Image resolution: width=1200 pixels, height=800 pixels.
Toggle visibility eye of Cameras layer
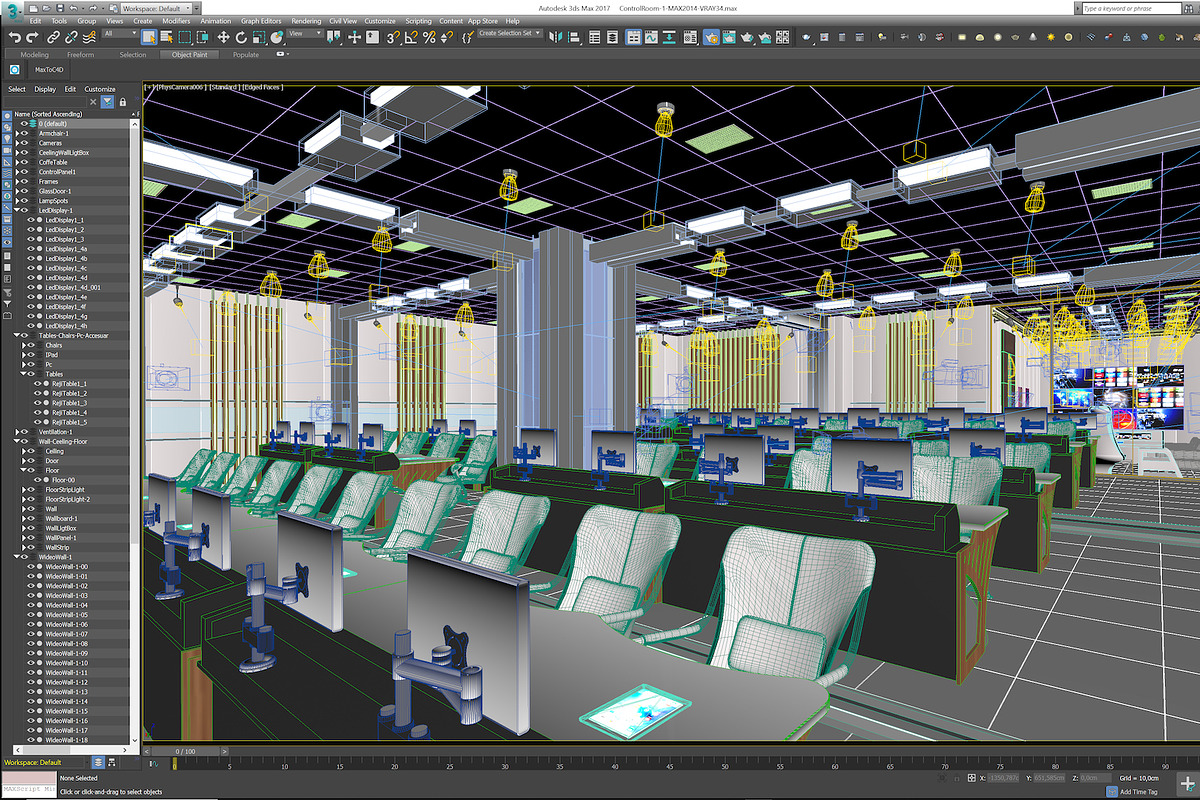23,143
